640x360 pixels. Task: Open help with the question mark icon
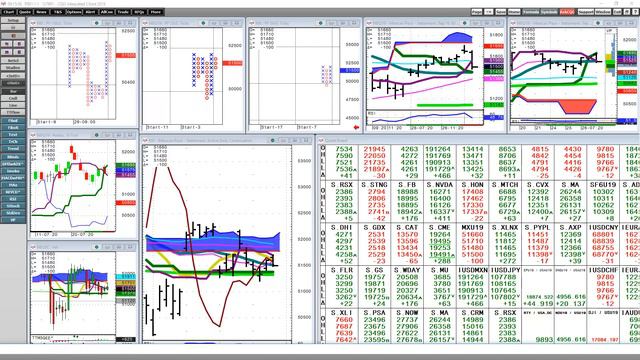point(635,12)
